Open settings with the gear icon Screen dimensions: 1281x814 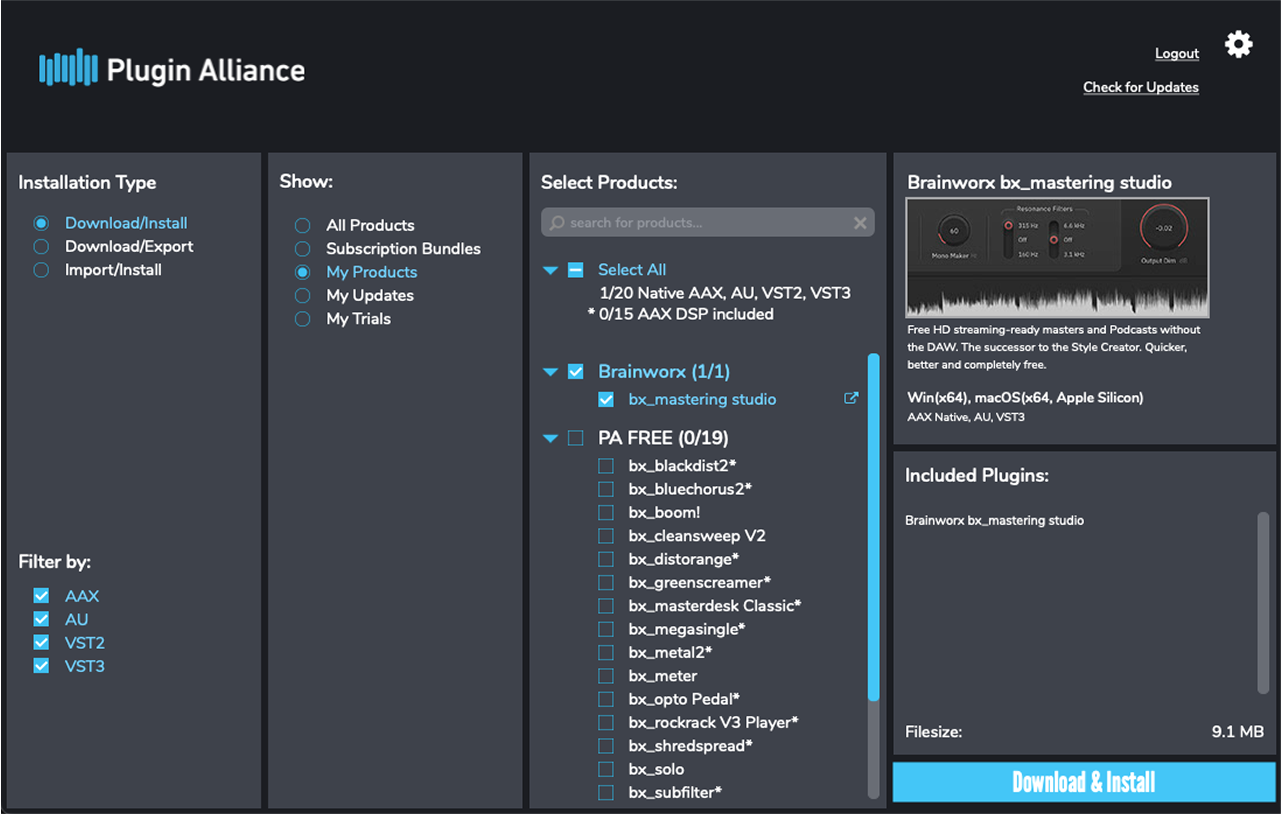(x=1238, y=44)
